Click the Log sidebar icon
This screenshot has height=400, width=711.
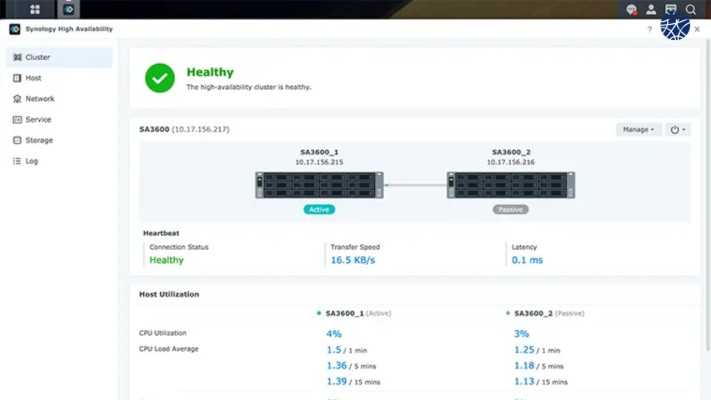pyautogui.click(x=17, y=161)
